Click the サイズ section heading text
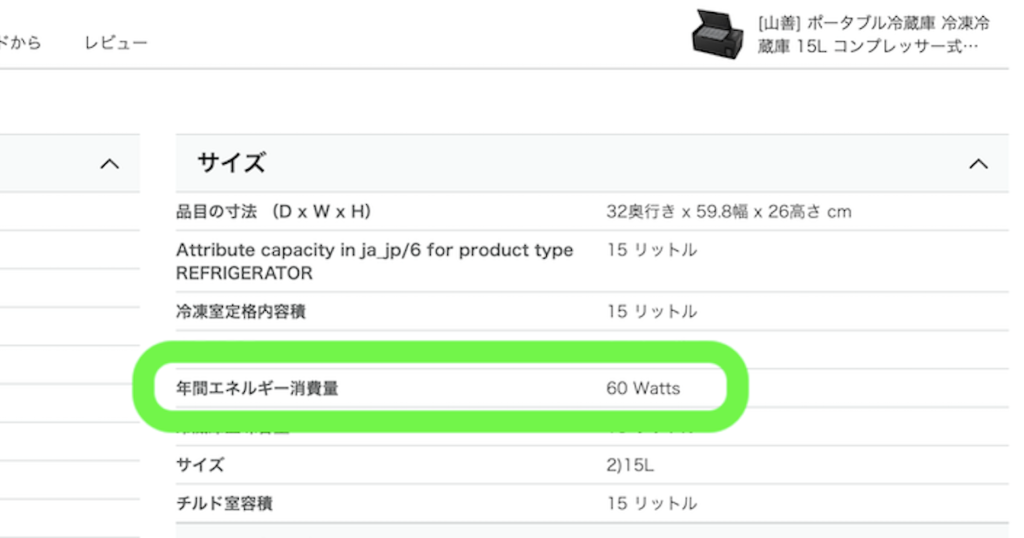This screenshot has width=1024, height=538. (x=231, y=163)
